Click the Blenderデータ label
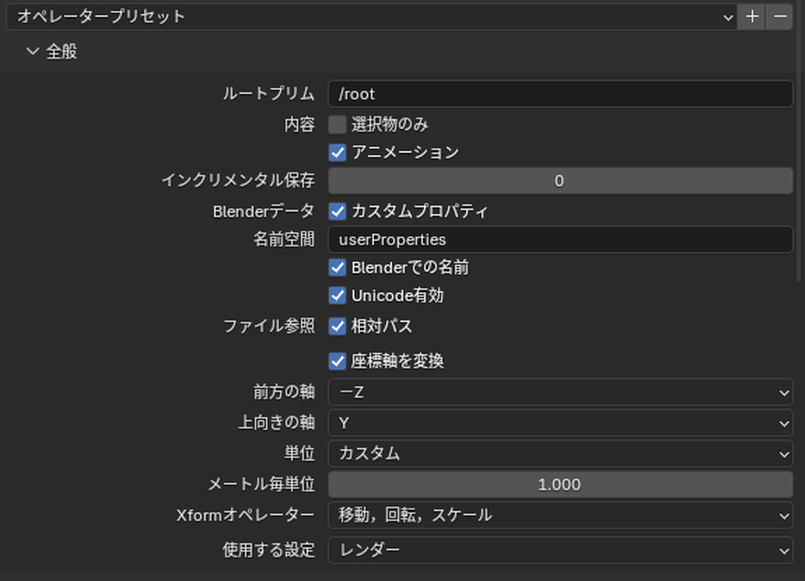Image resolution: width=805 pixels, height=581 pixels. coord(263,211)
